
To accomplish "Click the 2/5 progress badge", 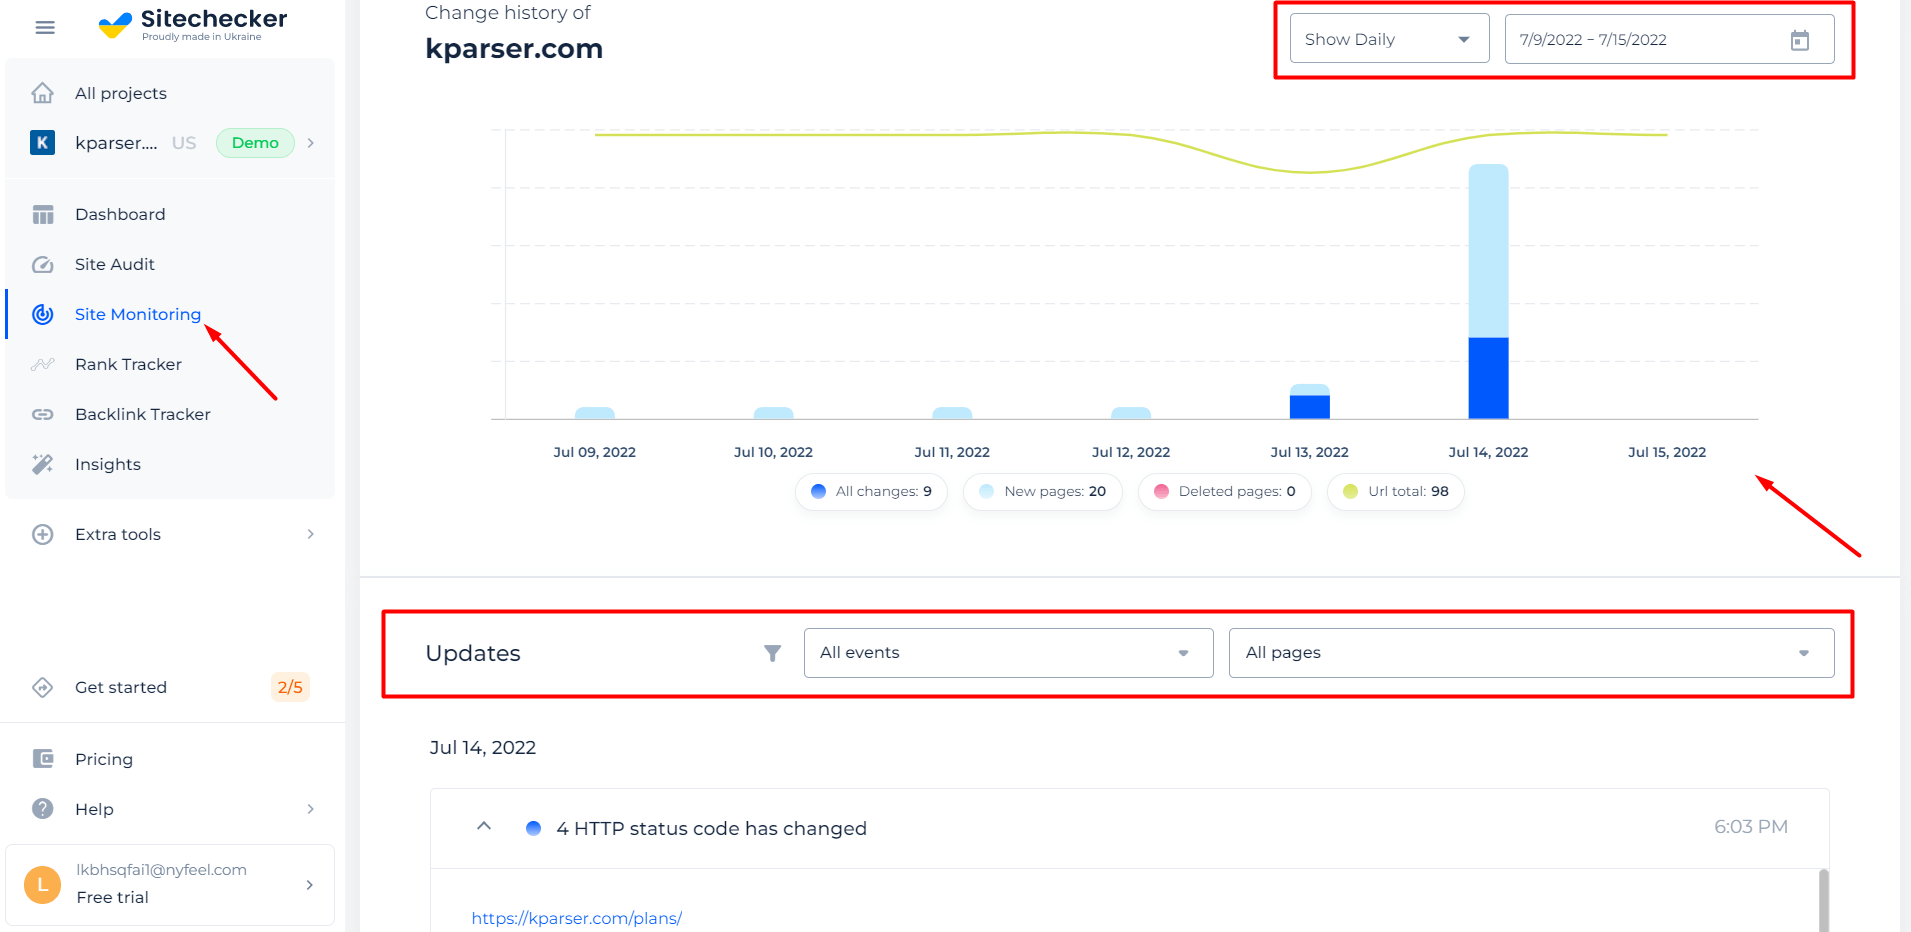I will pos(290,687).
